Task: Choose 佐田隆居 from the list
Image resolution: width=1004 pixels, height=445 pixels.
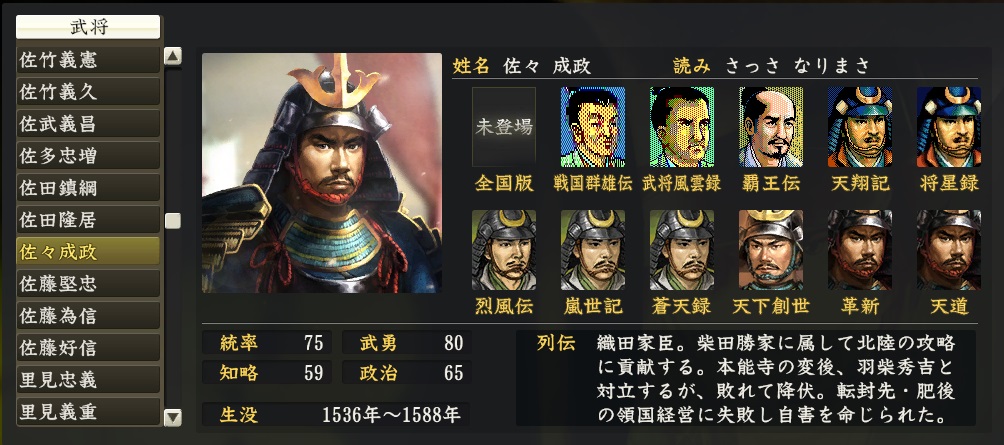Action: [x=88, y=220]
